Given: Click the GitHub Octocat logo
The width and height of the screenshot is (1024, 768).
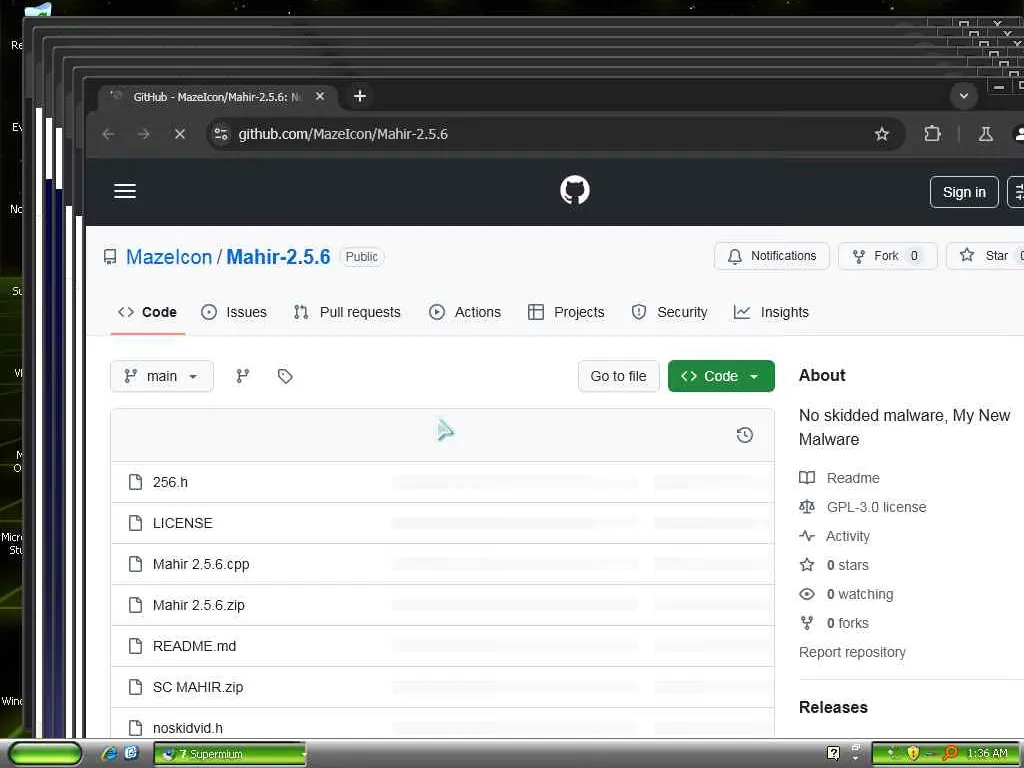Looking at the screenshot, I should point(575,191).
